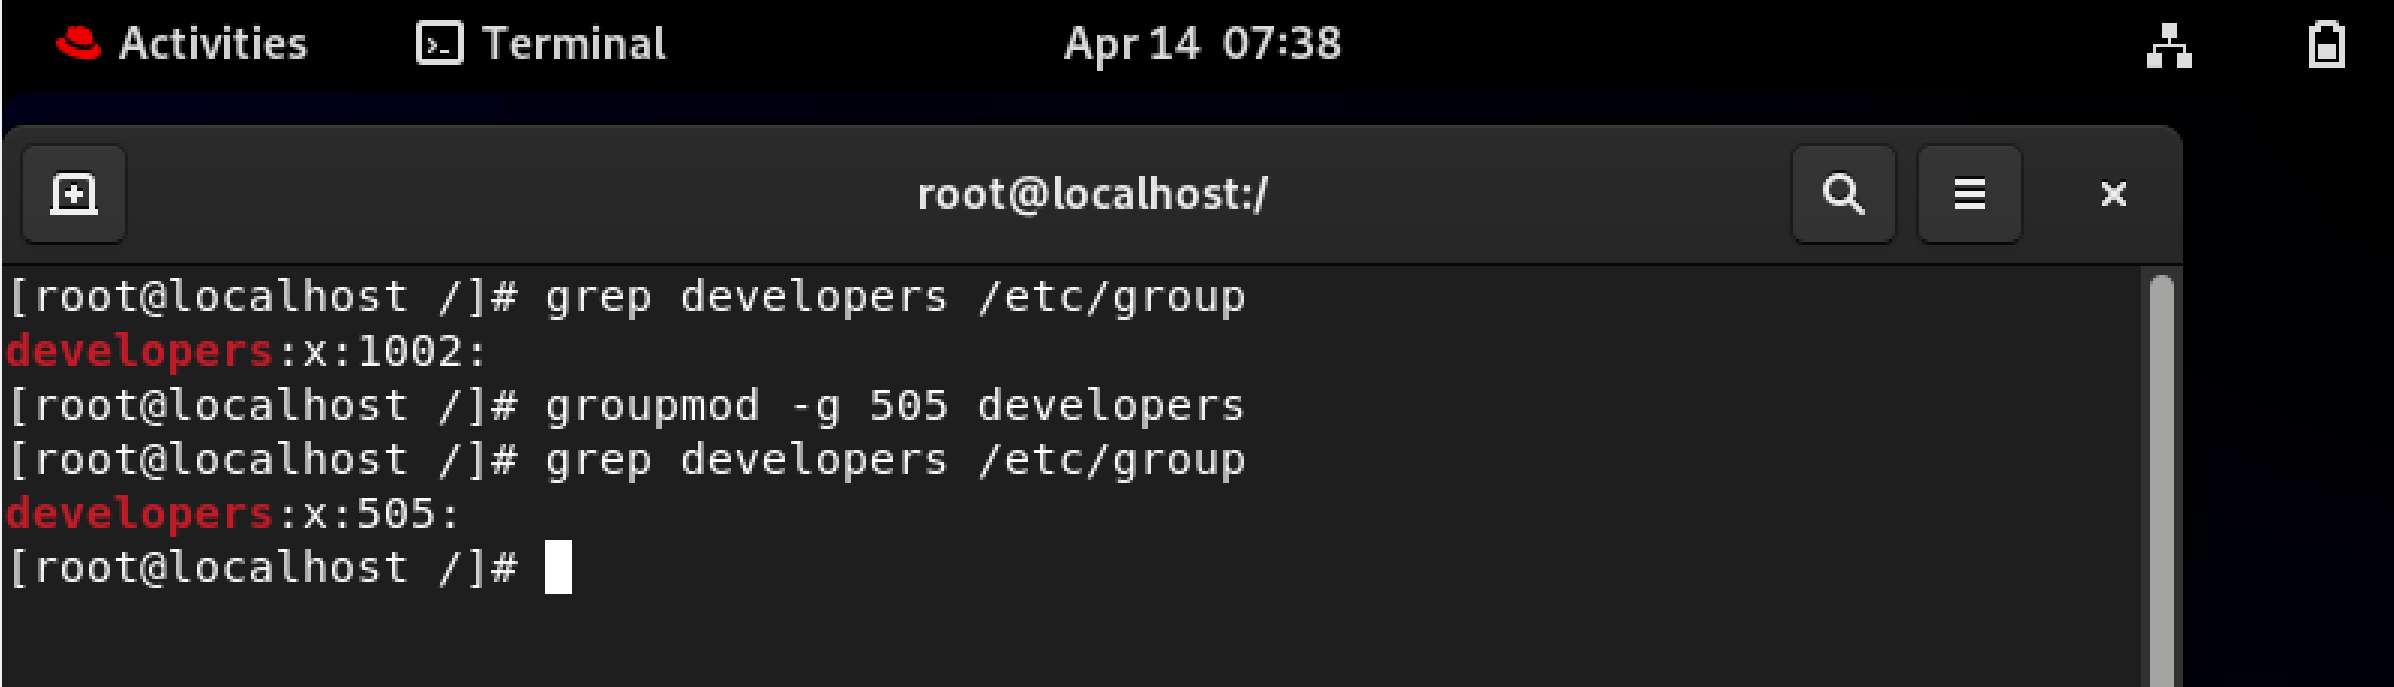Click the grep command below groupmod
This screenshot has height=687, width=2394.
pos(895,460)
